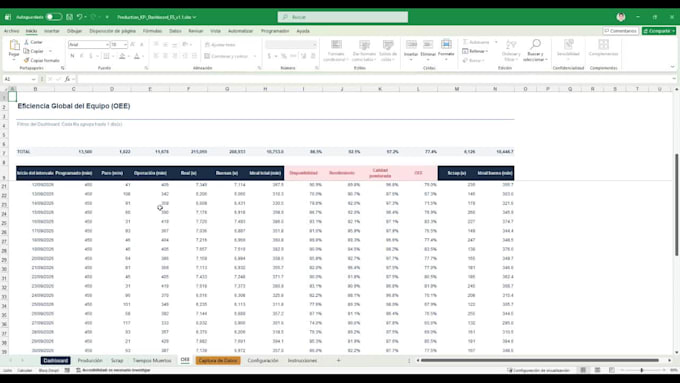Open the Scrap sheet tab
The image size is (680, 383).
(117, 360)
